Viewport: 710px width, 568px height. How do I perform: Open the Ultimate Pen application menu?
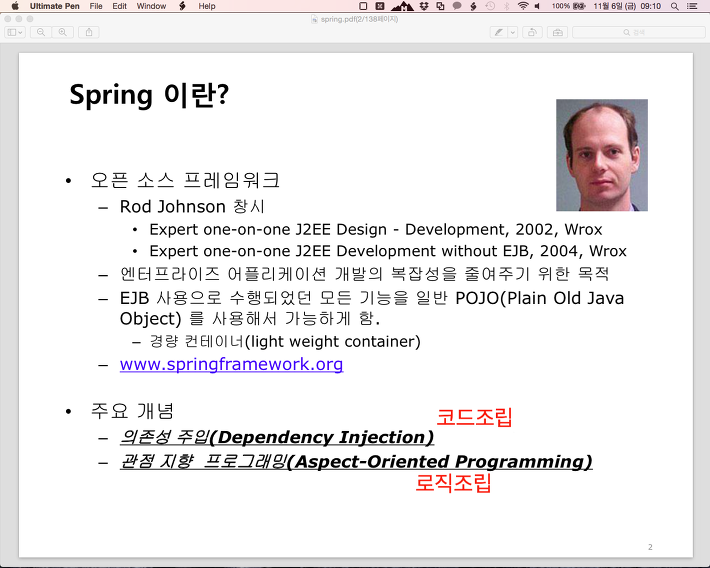click(54, 6)
